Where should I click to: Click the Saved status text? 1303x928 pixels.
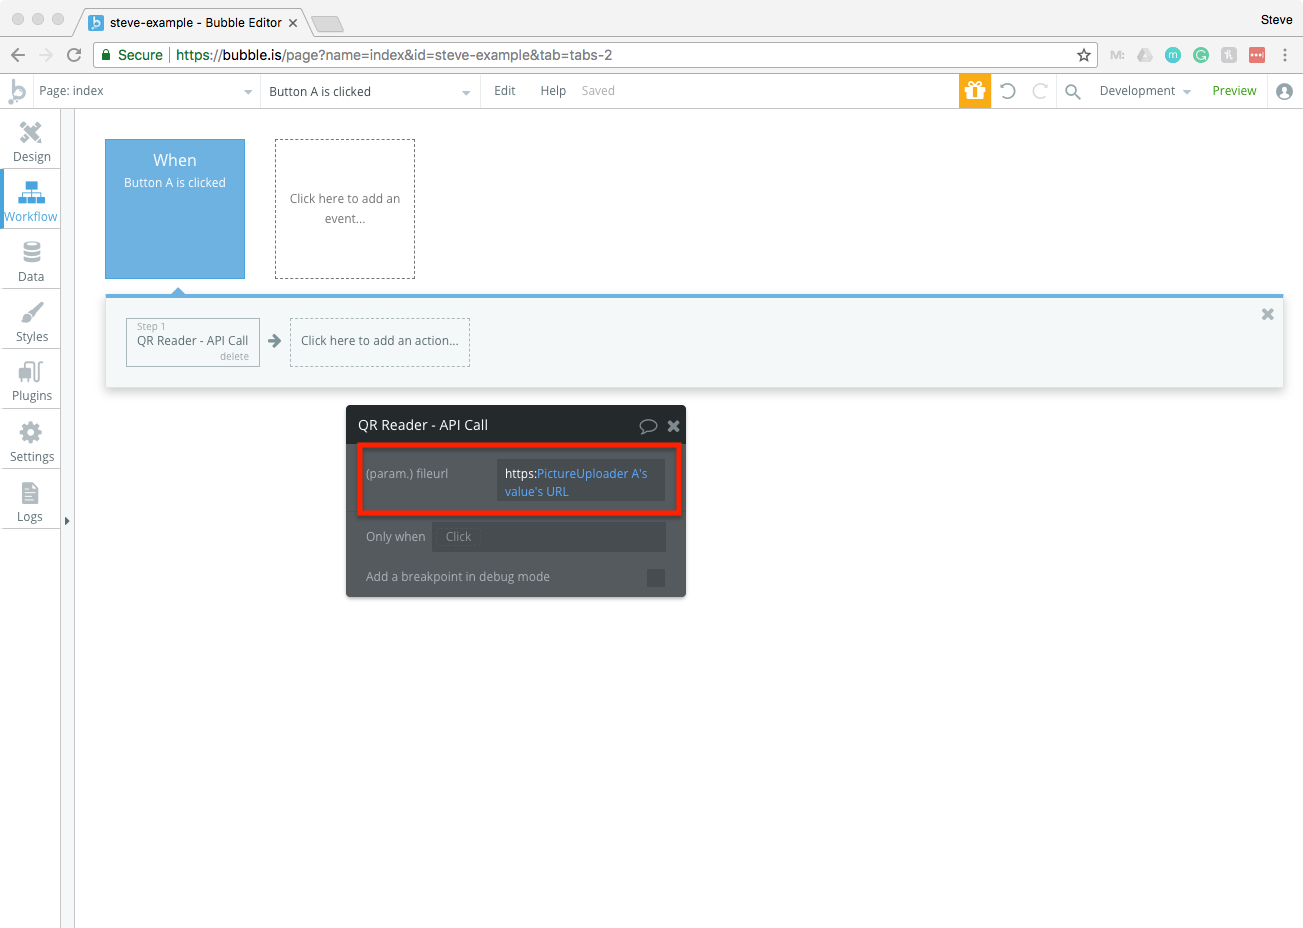click(x=598, y=91)
